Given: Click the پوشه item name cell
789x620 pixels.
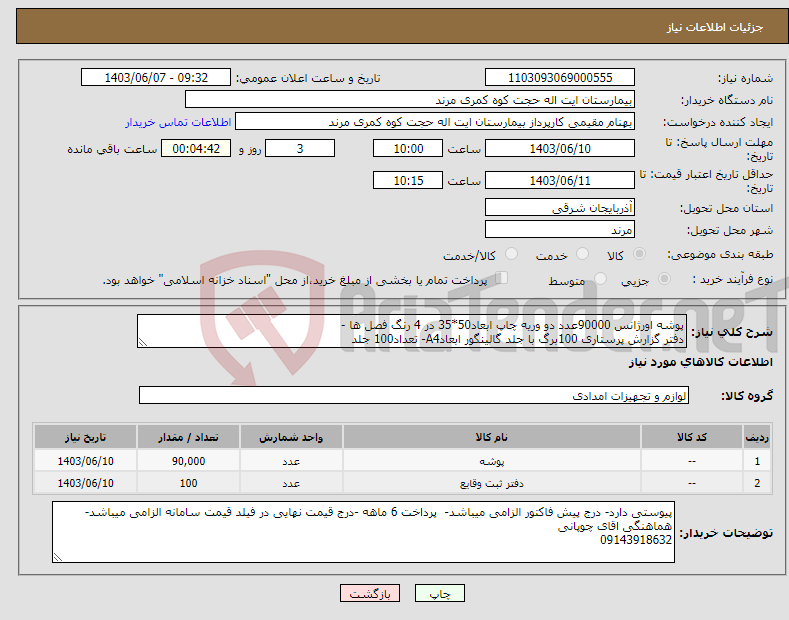Looking at the screenshot, I should (x=492, y=461).
